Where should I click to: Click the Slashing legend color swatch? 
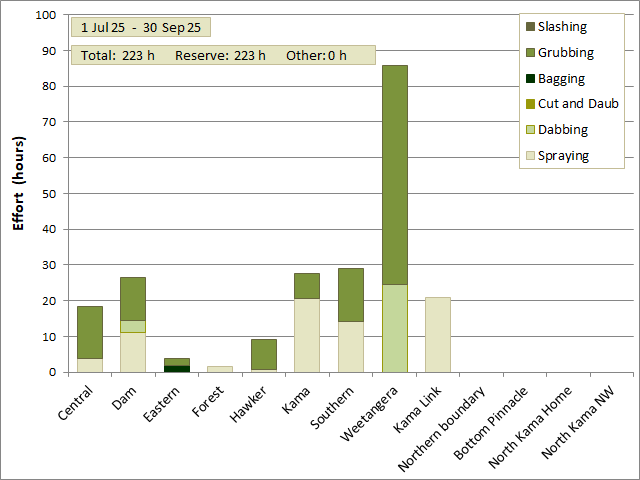(x=530, y=27)
